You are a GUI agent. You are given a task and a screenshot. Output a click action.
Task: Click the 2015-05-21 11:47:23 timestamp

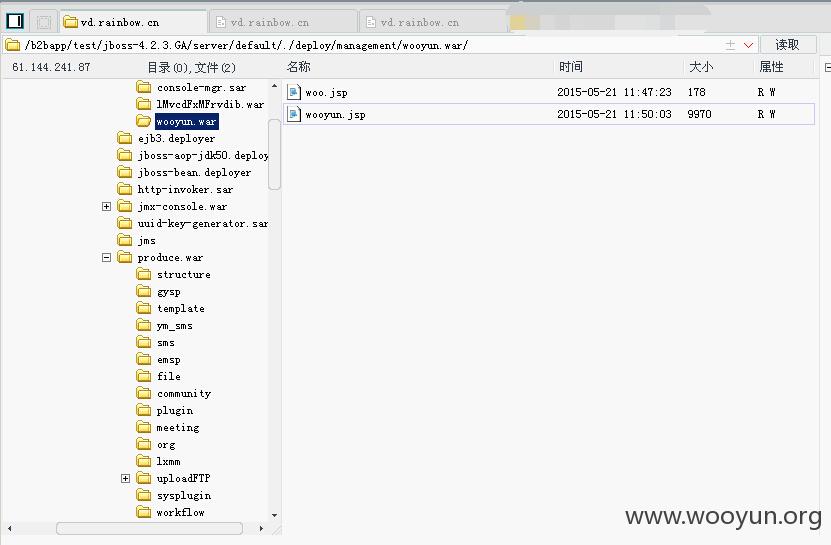[614, 92]
